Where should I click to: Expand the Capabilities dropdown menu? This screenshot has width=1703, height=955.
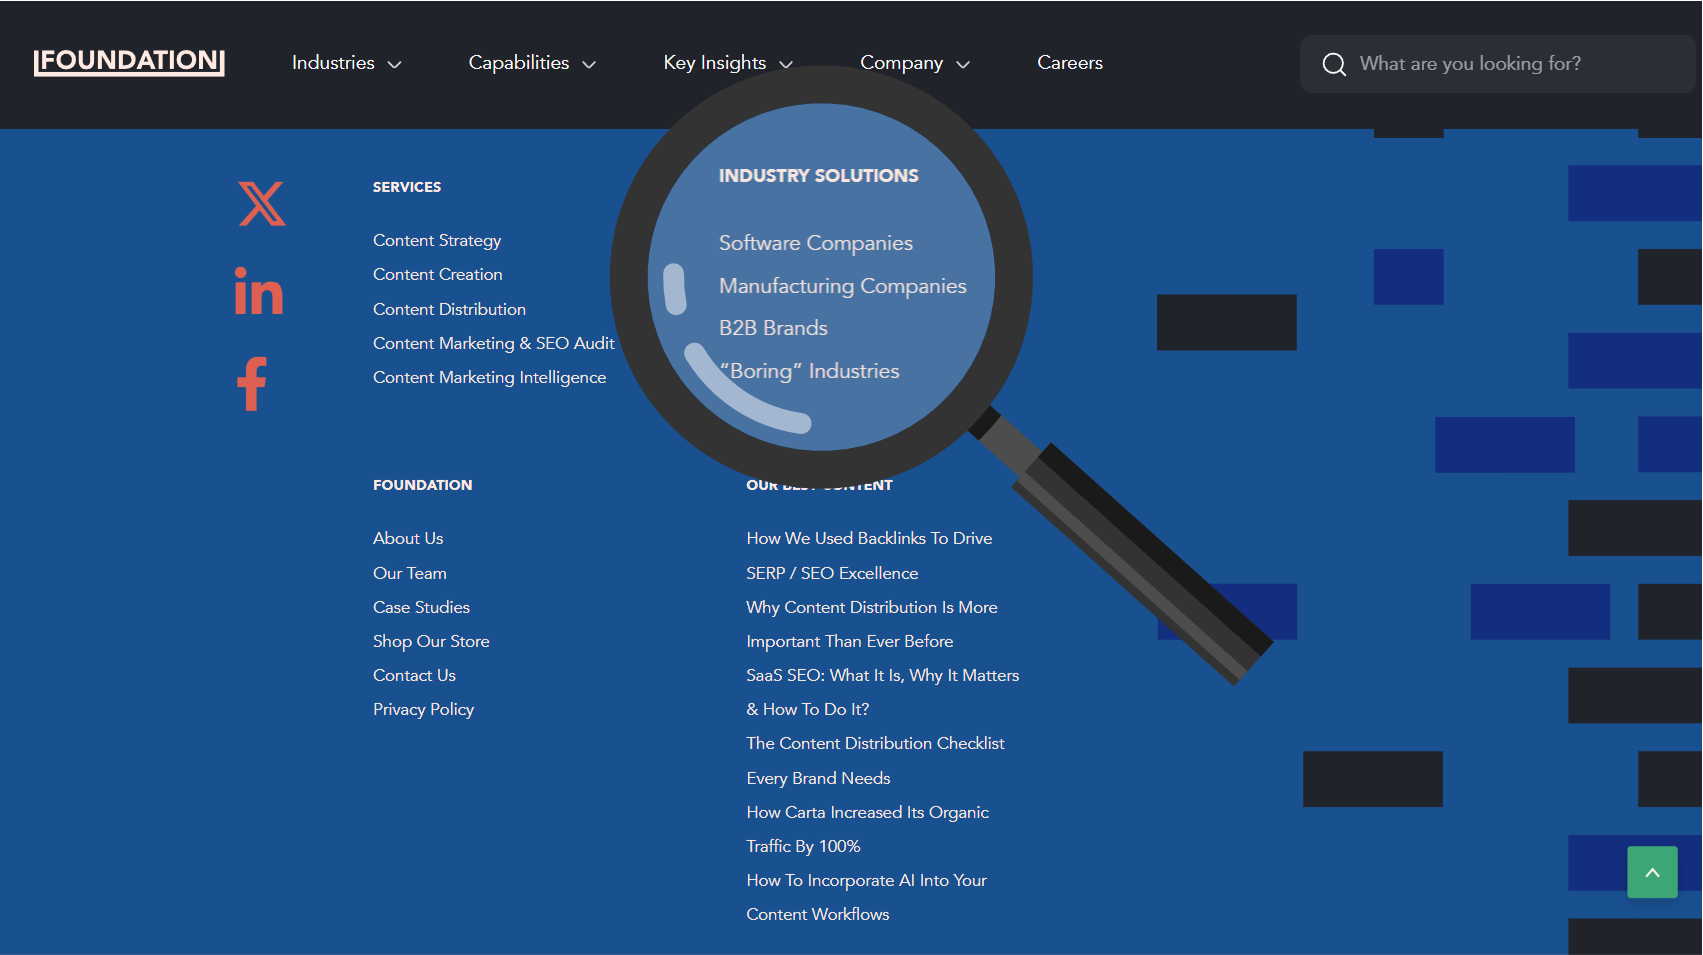pyautogui.click(x=531, y=63)
